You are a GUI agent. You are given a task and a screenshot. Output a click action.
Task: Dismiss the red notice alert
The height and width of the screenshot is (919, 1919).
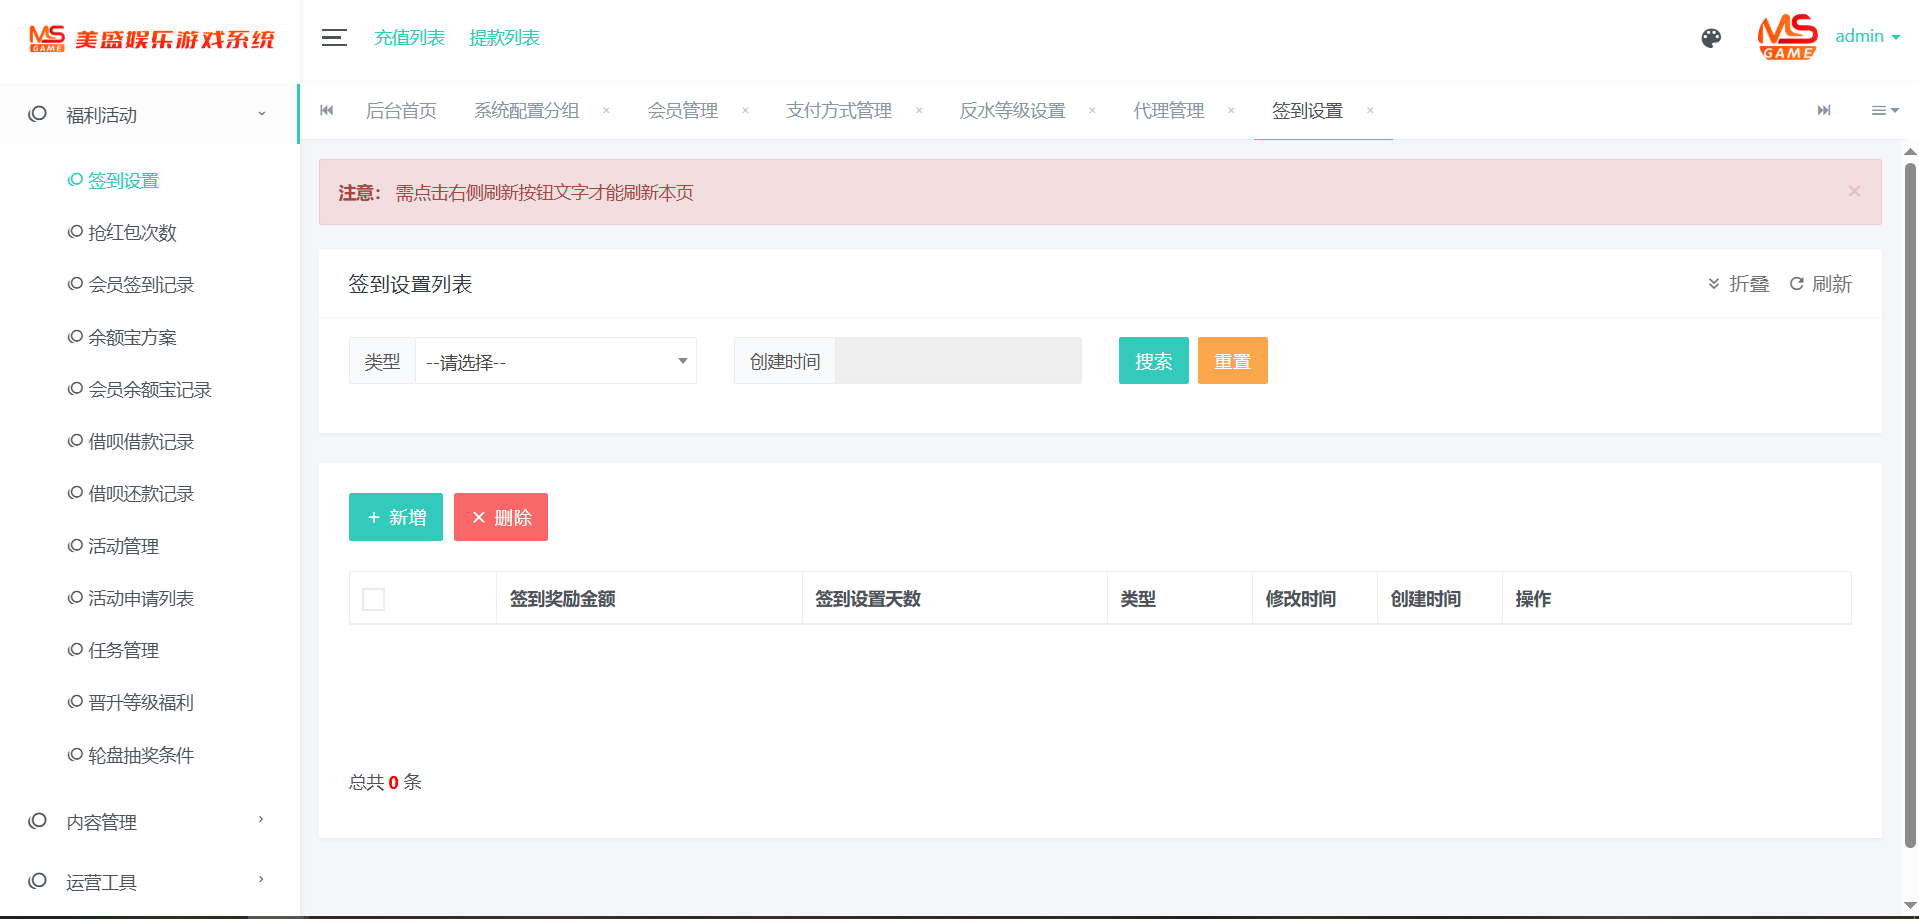point(1854,191)
